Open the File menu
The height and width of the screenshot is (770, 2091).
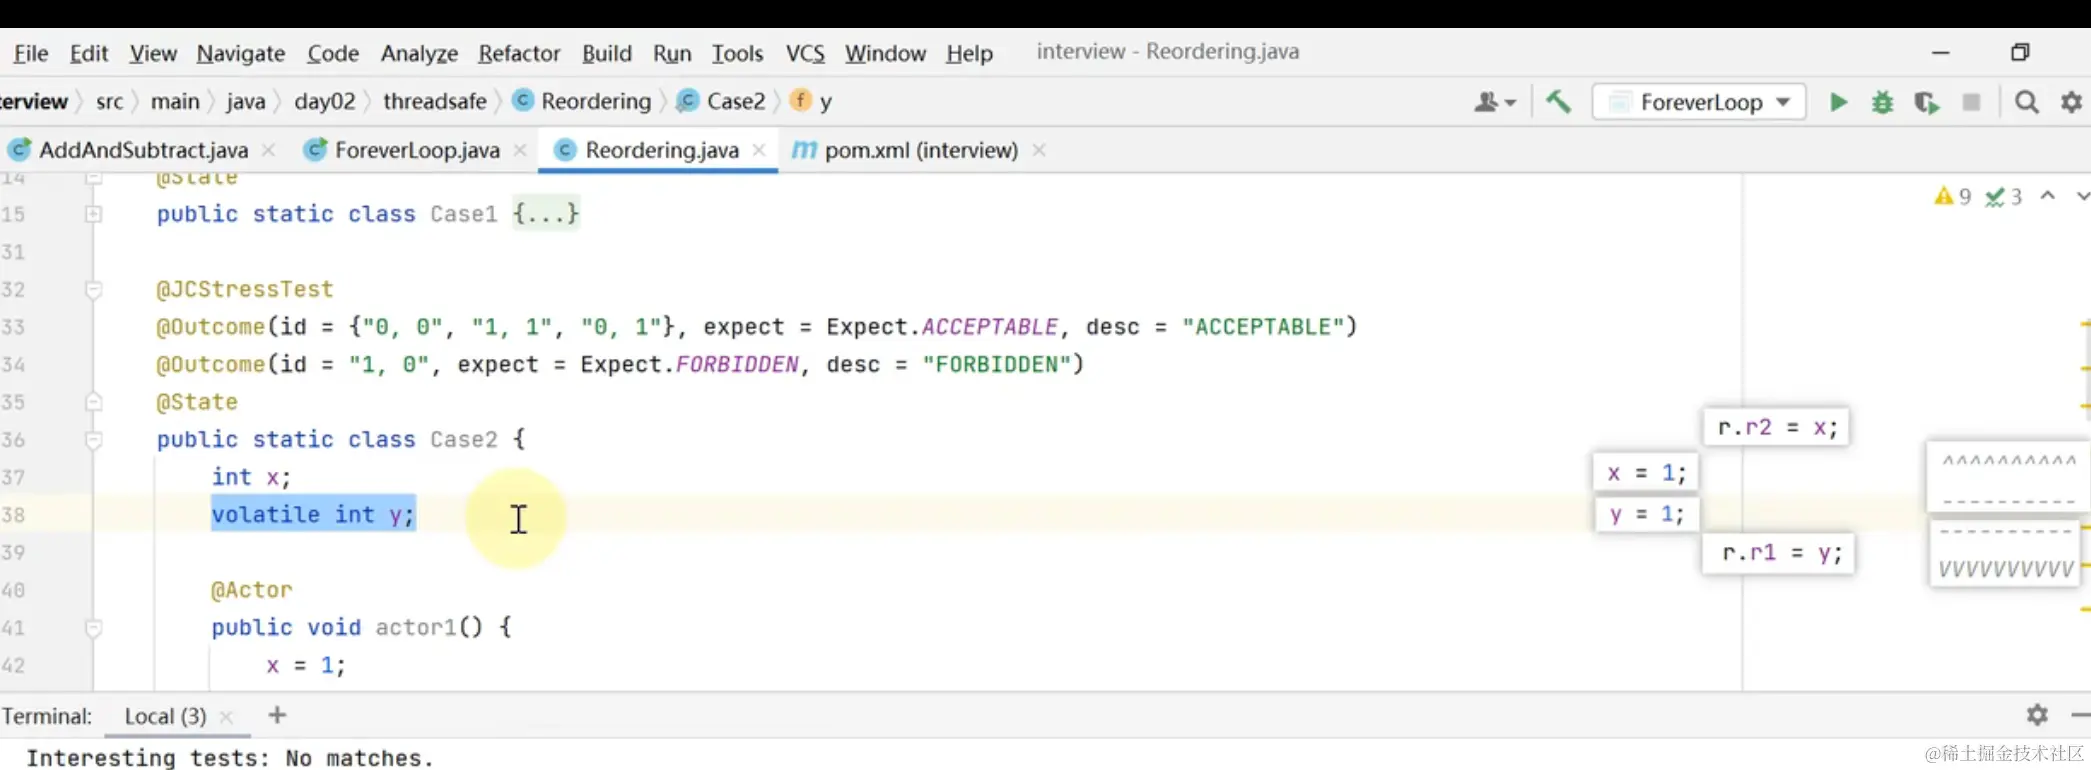(30, 53)
